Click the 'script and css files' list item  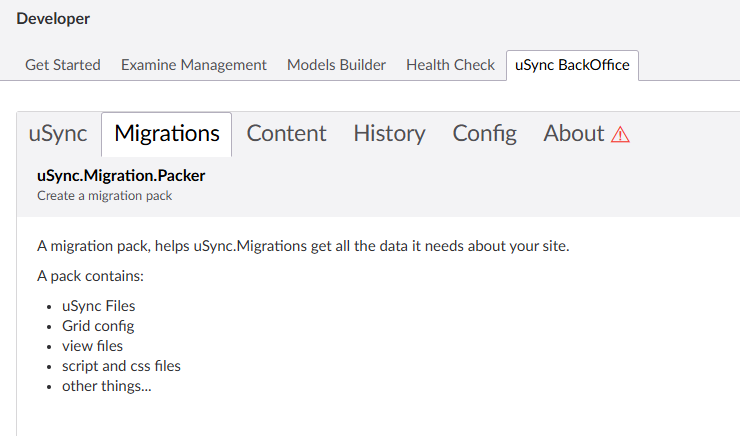[121, 366]
